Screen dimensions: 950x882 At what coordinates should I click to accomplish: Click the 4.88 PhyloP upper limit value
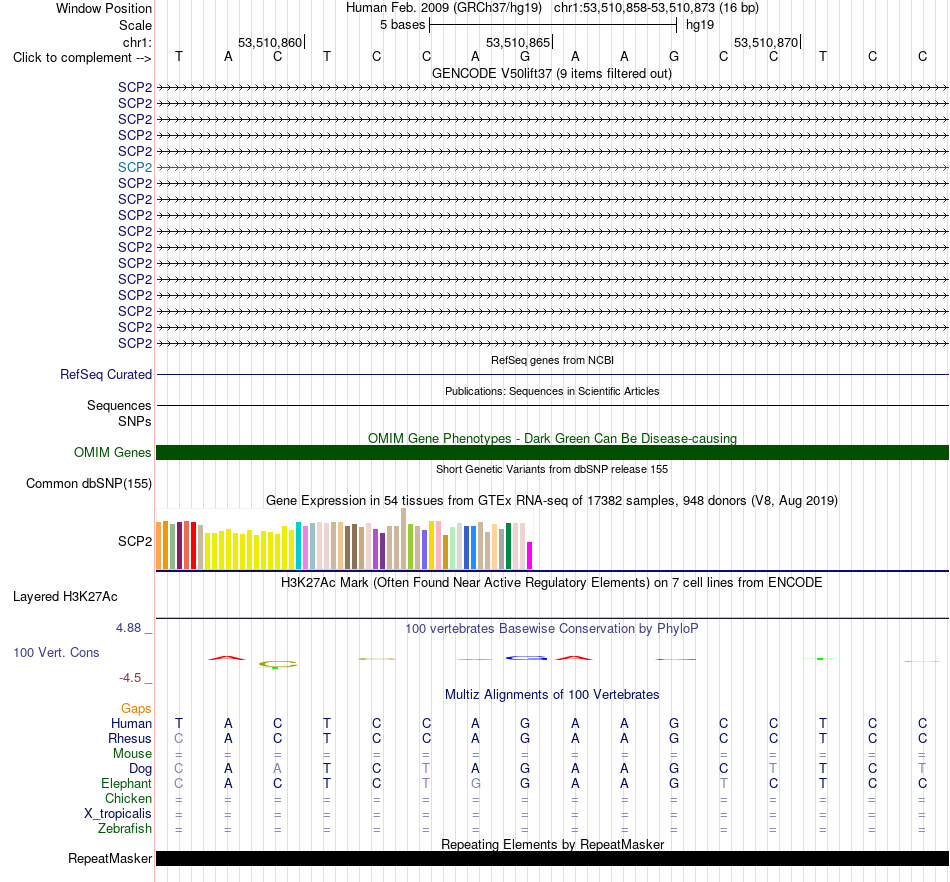(128, 628)
